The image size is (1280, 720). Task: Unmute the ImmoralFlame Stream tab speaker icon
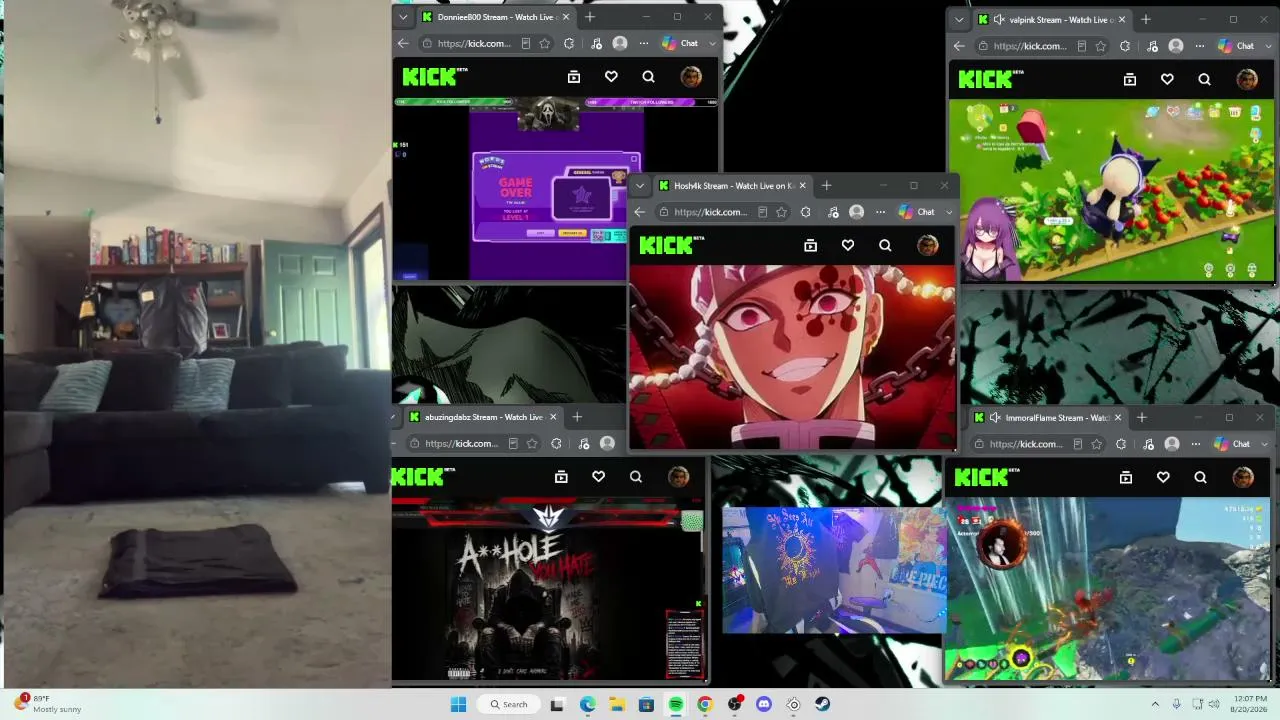pos(994,418)
